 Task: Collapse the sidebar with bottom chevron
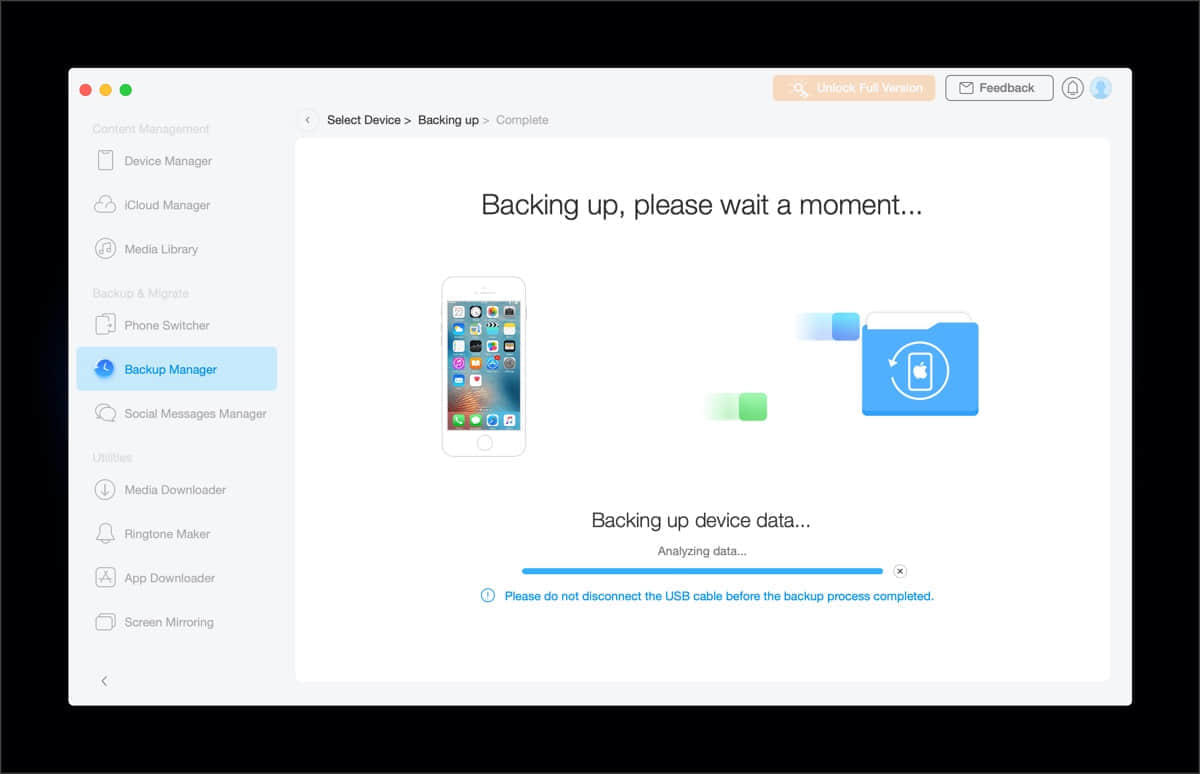coord(104,681)
